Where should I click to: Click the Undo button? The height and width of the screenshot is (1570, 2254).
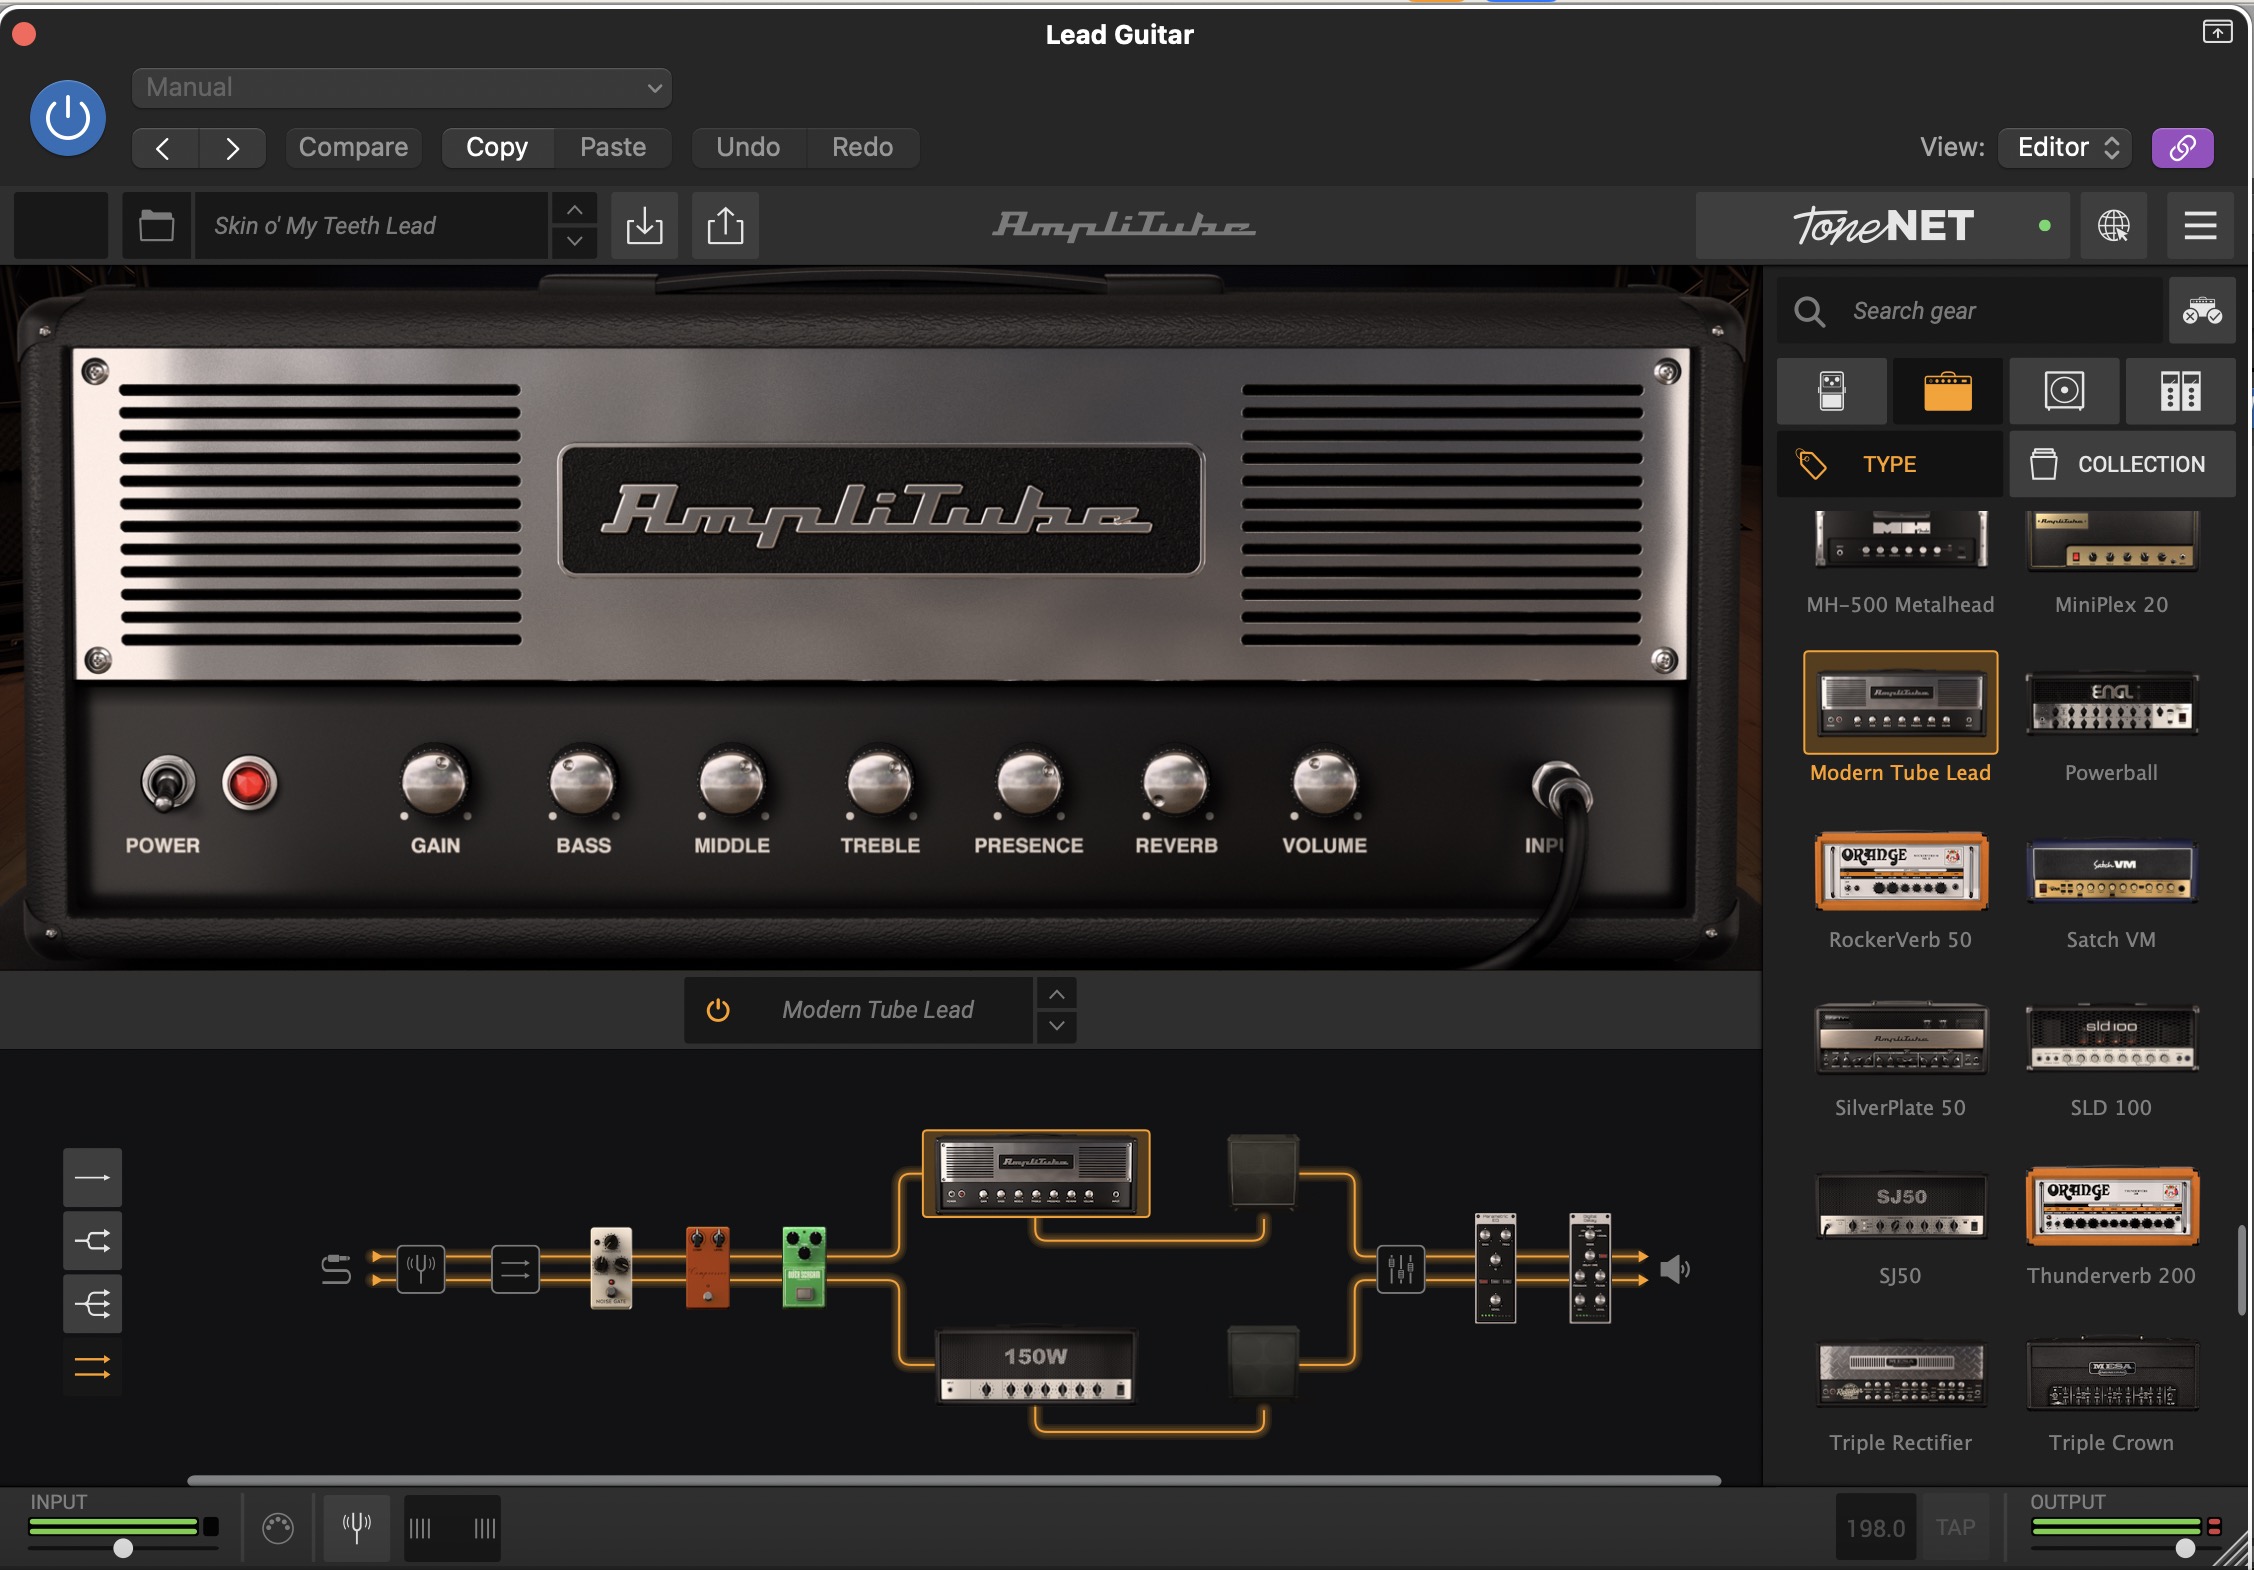coord(748,147)
